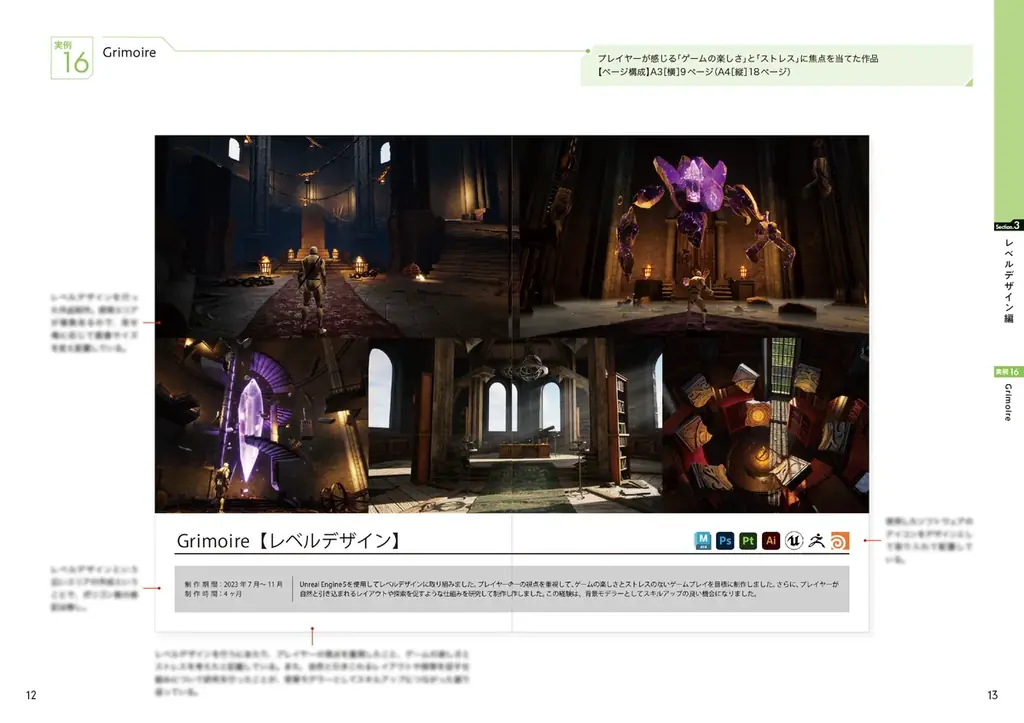Open the purple portal scene thumbnail
This screenshot has height=723, width=1024.
(x=260, y=420)
